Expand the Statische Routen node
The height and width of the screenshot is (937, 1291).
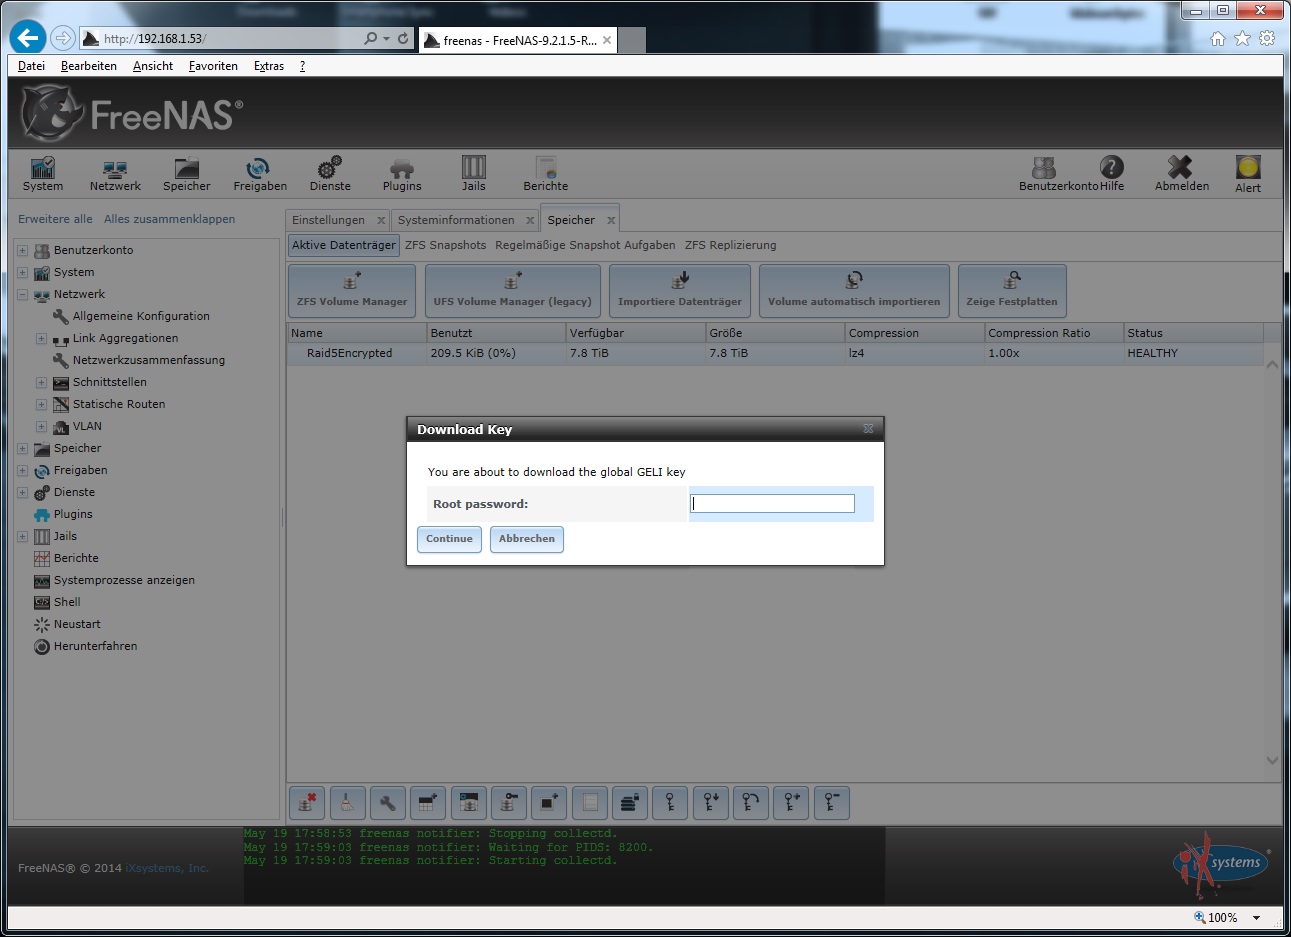click(x=41, y=404)
